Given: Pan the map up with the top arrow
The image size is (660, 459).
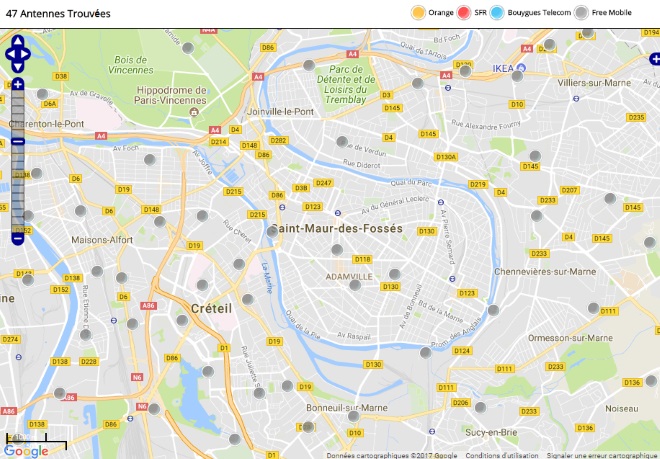Looking at the screenshot, I should (x=18, y=41).
